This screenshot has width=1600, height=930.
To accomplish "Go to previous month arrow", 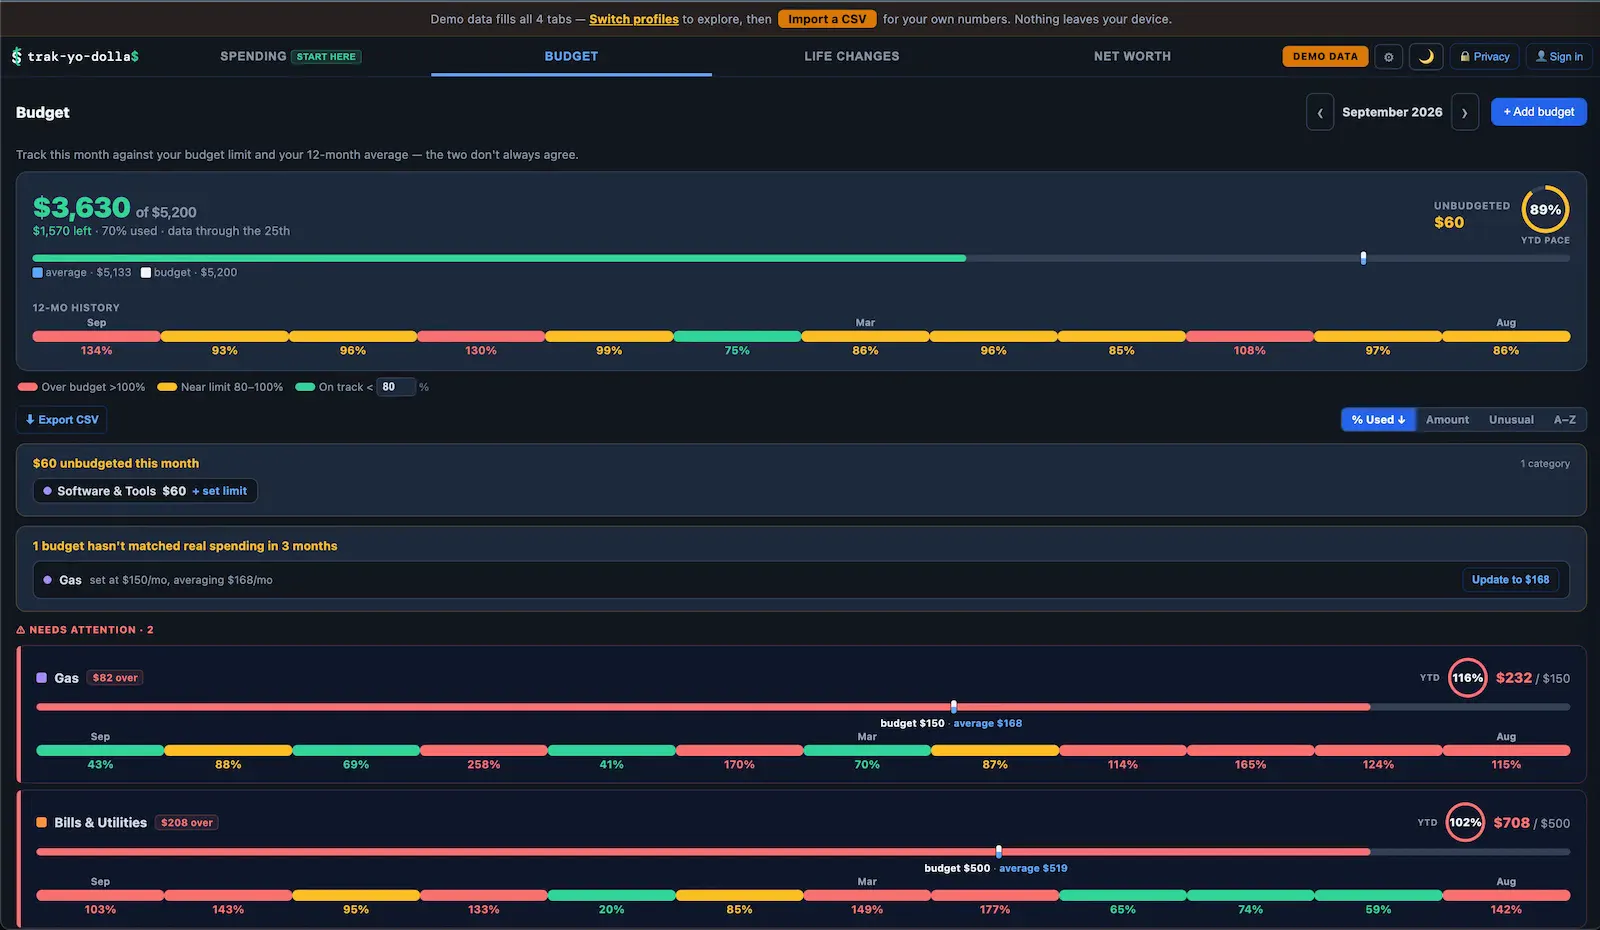I will click(x=1320, y=112).
